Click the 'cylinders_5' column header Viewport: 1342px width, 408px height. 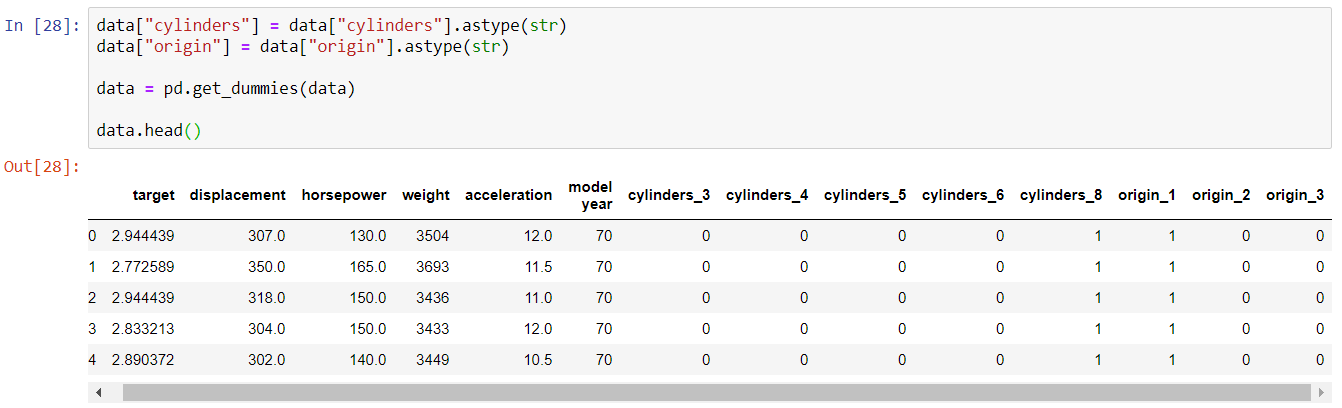[x=865, y=195]
